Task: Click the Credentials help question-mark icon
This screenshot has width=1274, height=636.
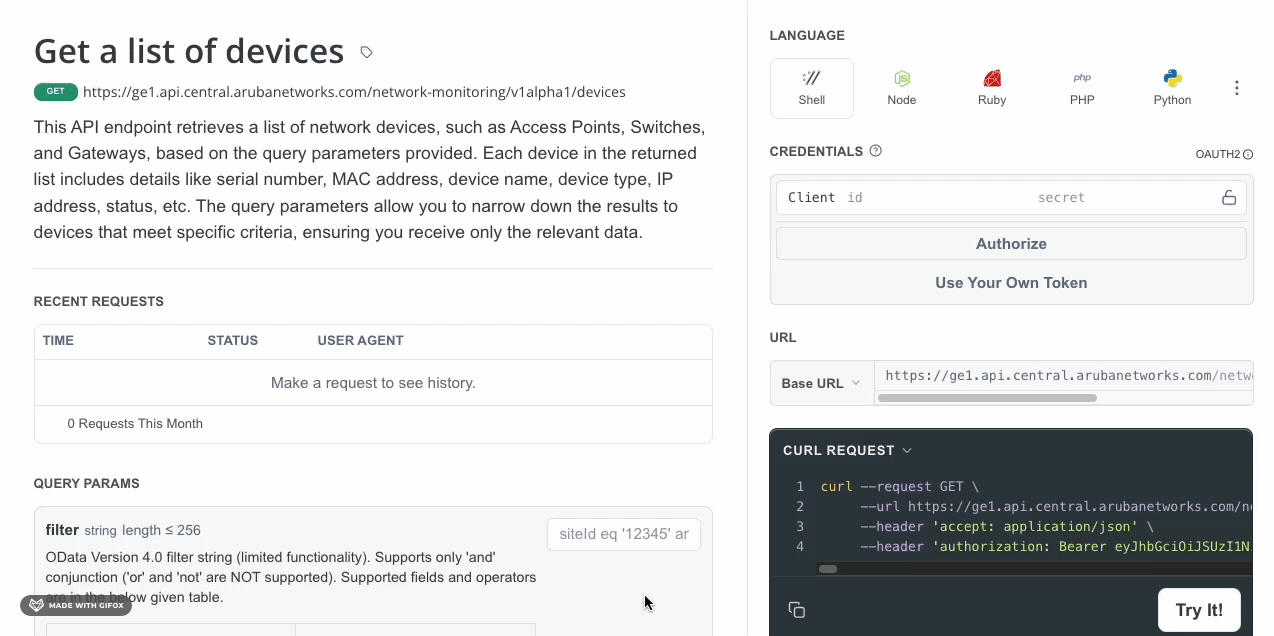Action: (876, 151)
